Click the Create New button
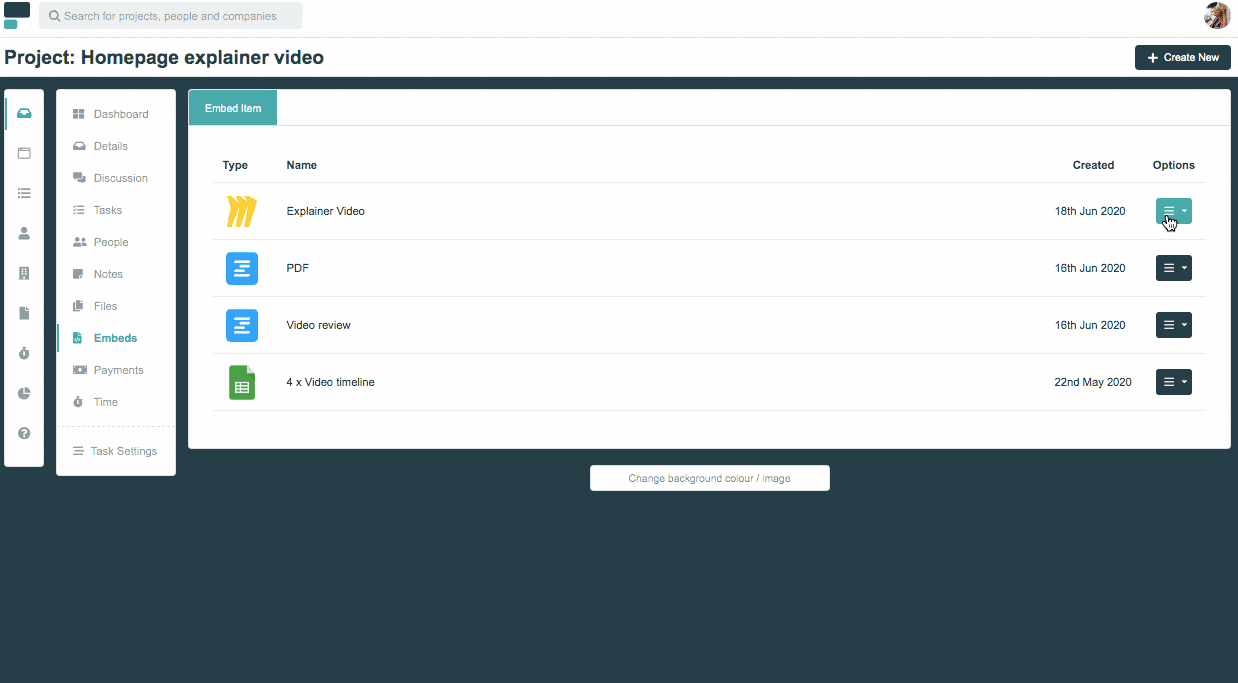 (1182, 57)
